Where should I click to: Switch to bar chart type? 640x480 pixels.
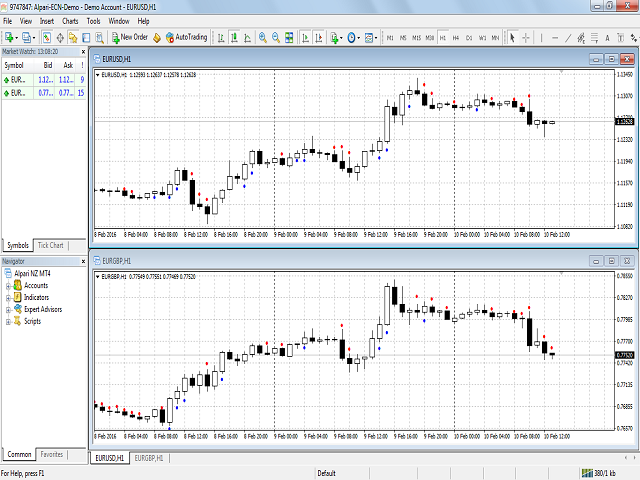[x=221, y=38]
